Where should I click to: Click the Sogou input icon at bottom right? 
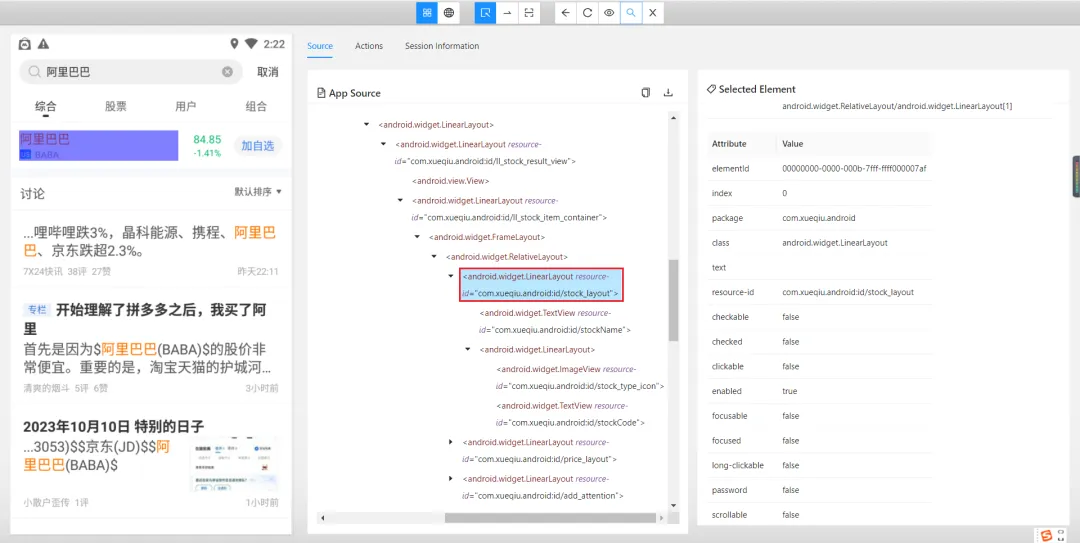(x=1047, y=535)
